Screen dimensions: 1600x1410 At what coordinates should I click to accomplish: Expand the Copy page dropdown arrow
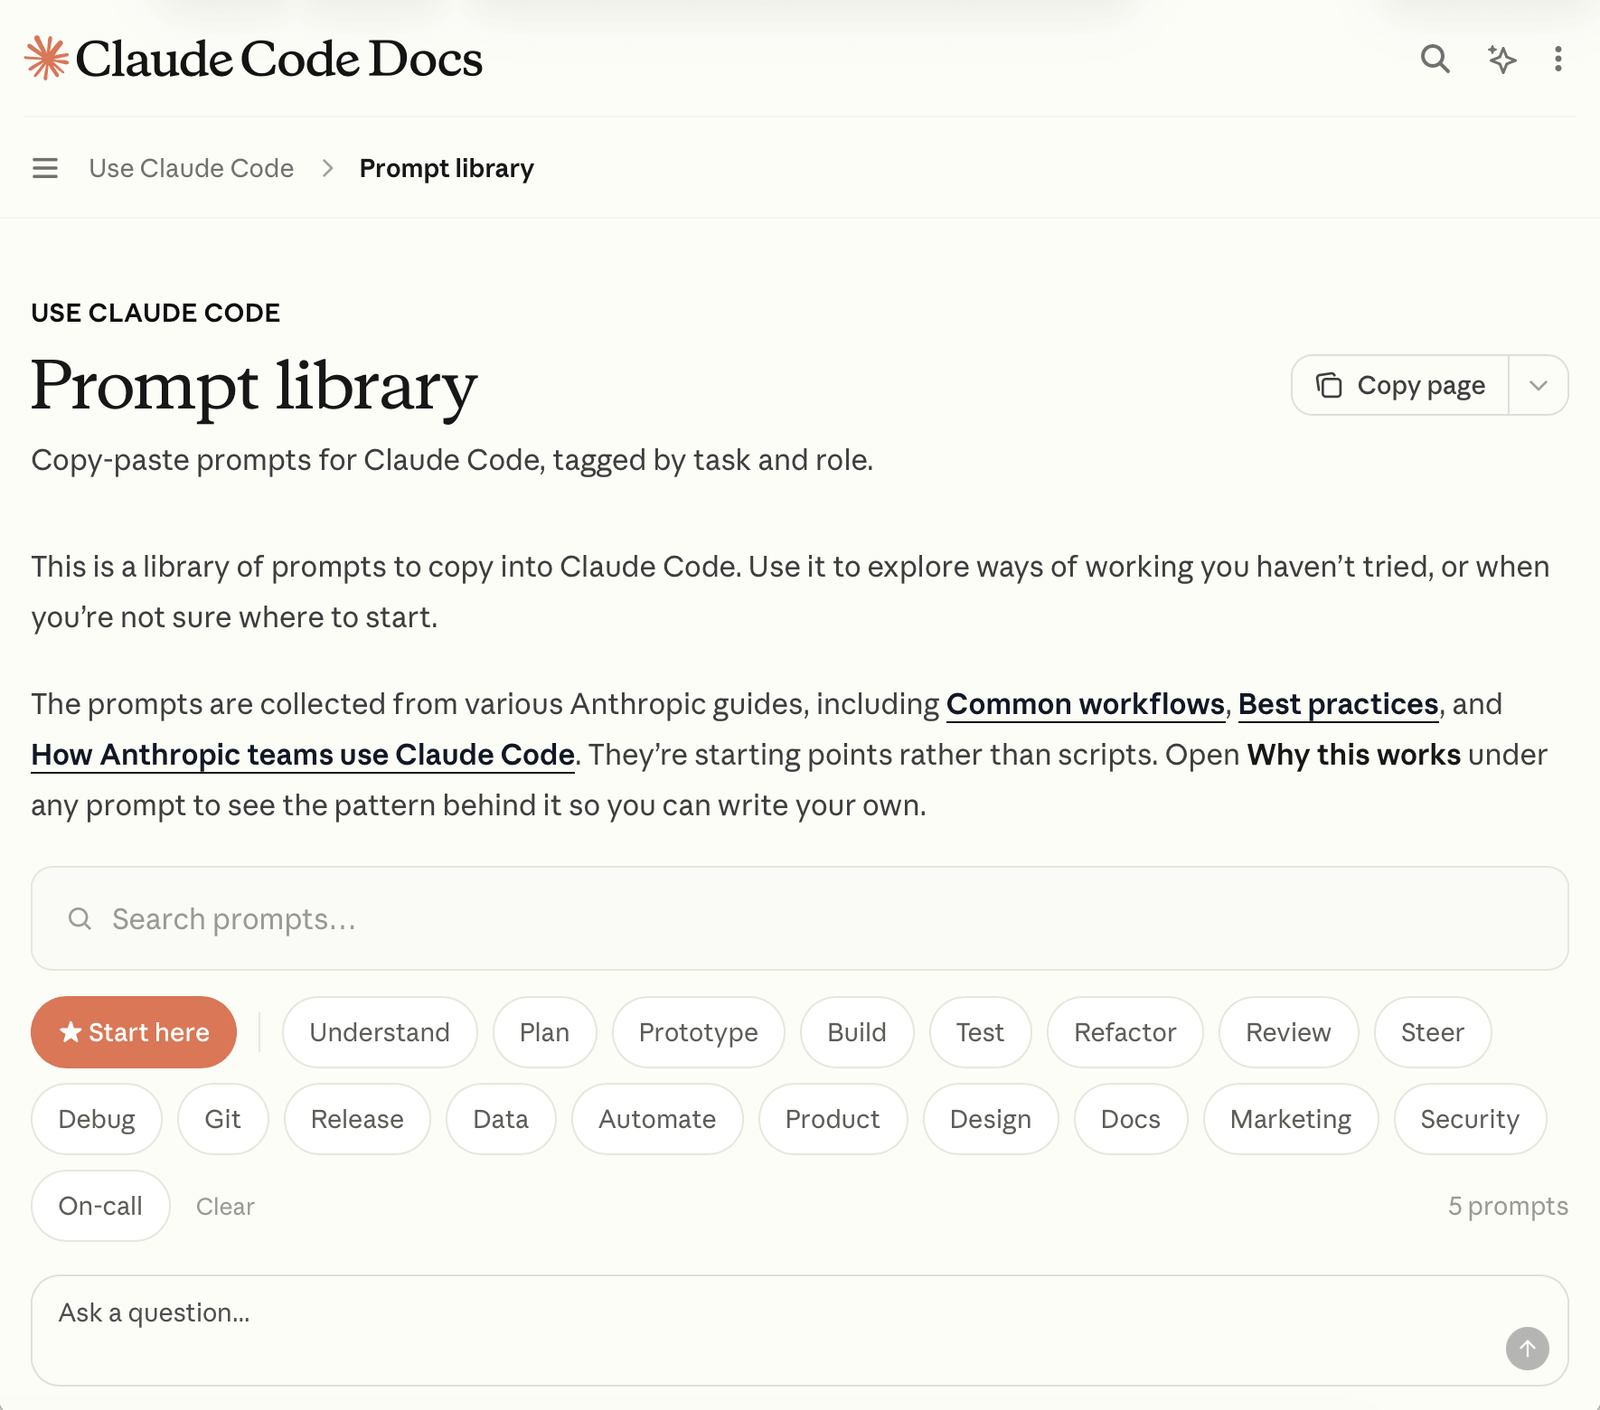coord(1538,385)
